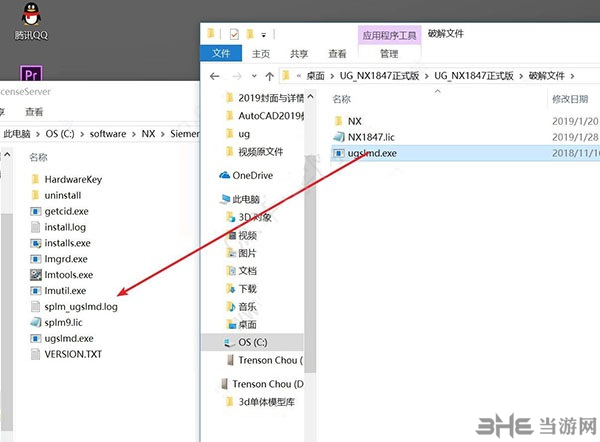This screenshot has height=442, width=600.
Task: Select the 应用程序工具 contextual tab
Action: point(389,36)
